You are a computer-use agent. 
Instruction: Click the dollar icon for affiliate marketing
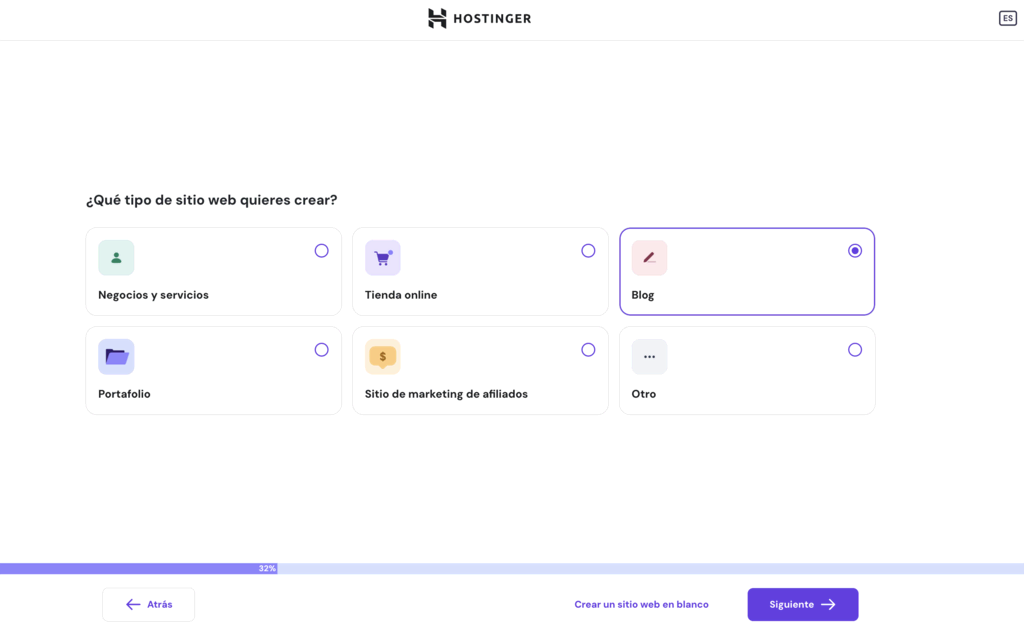click(x=382, y=357)
